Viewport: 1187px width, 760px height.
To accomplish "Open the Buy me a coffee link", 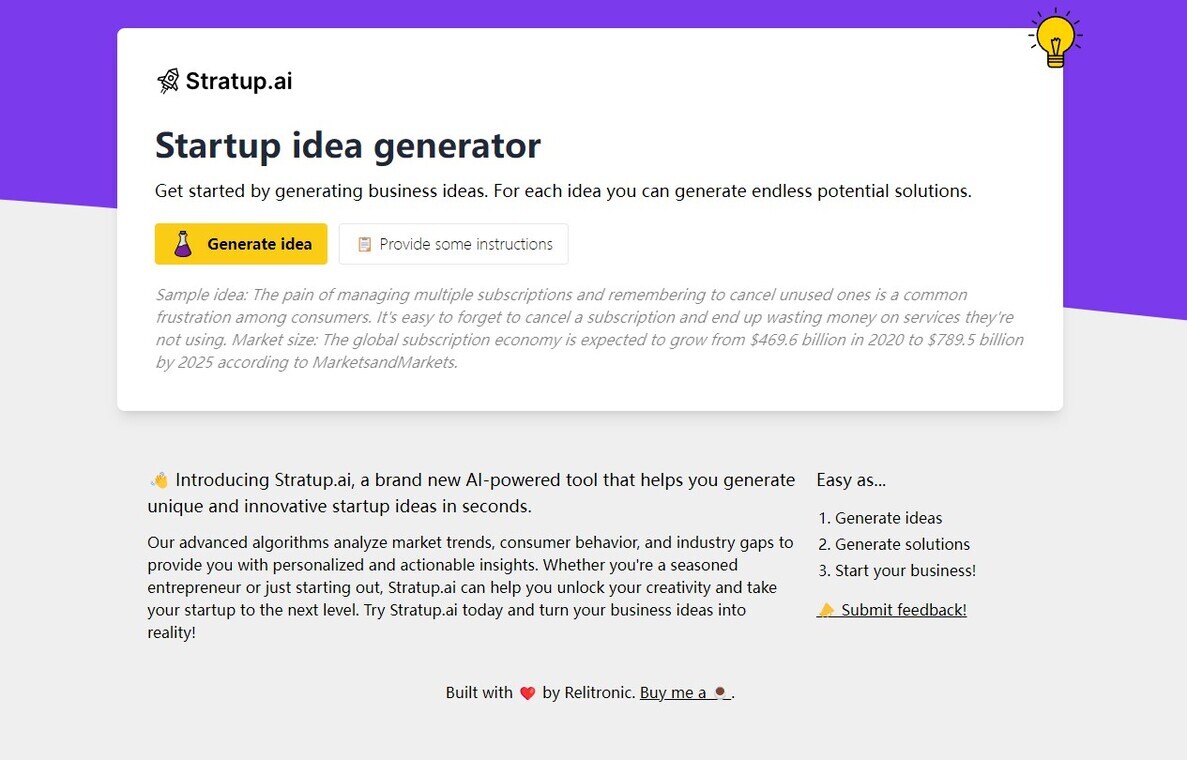I will (685, 691).
